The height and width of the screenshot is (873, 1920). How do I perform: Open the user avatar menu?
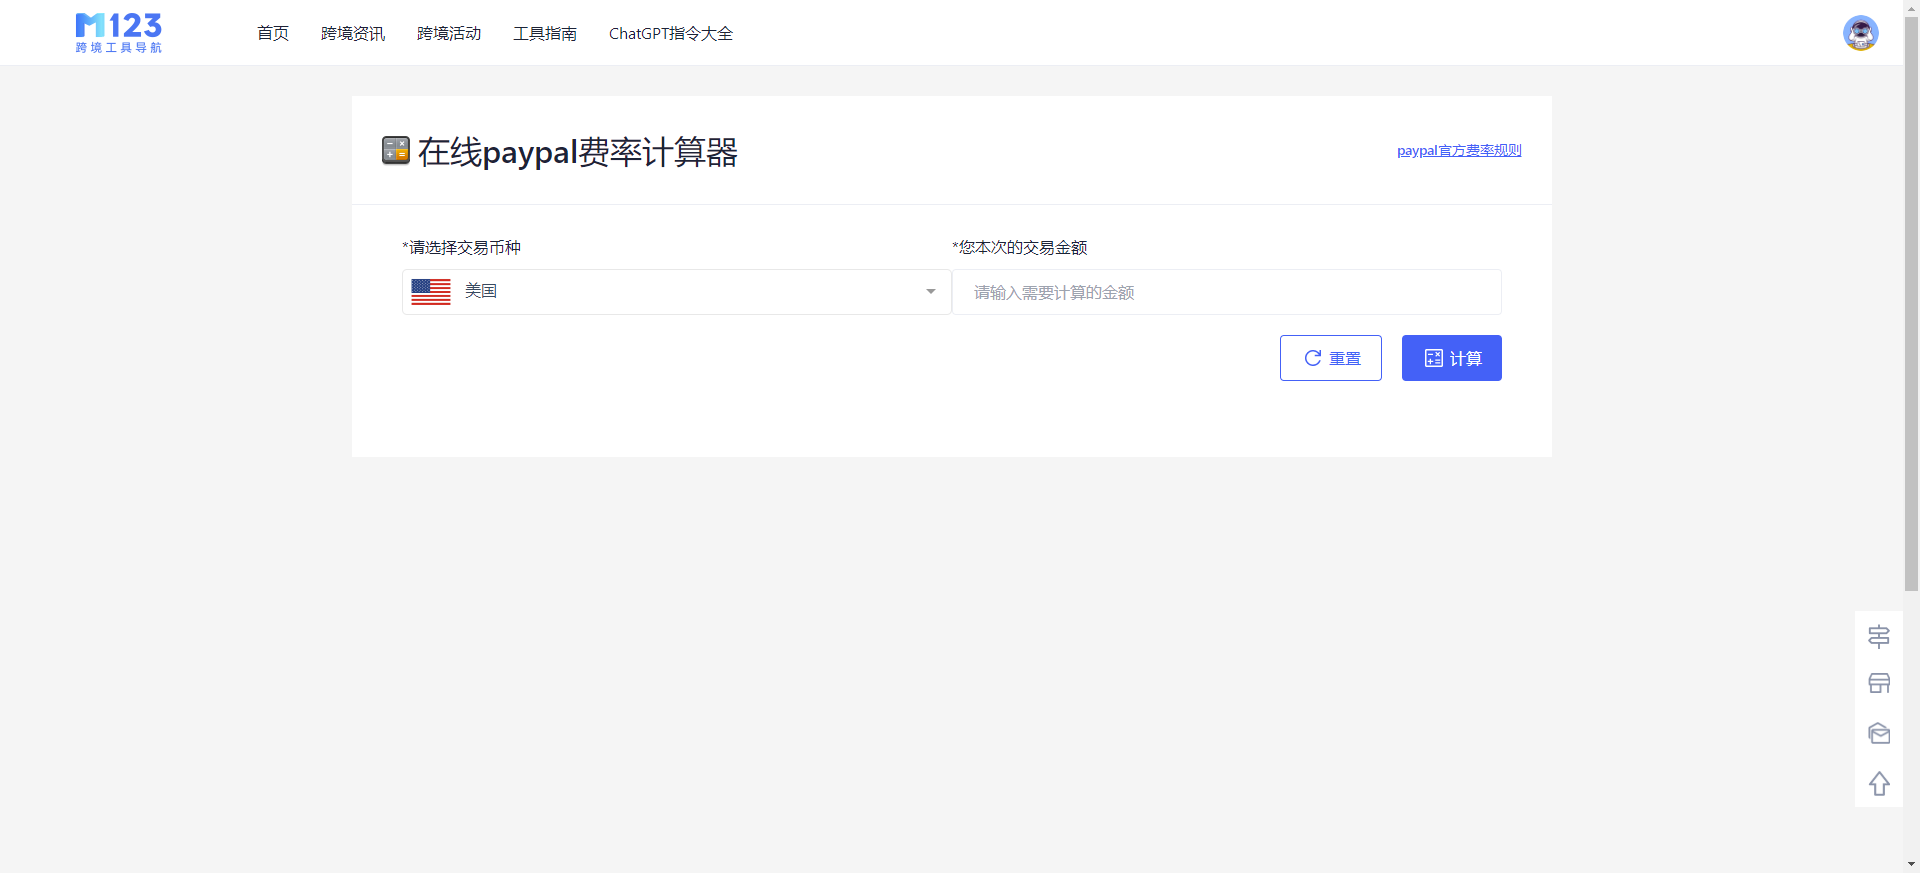coord(1860,33)
